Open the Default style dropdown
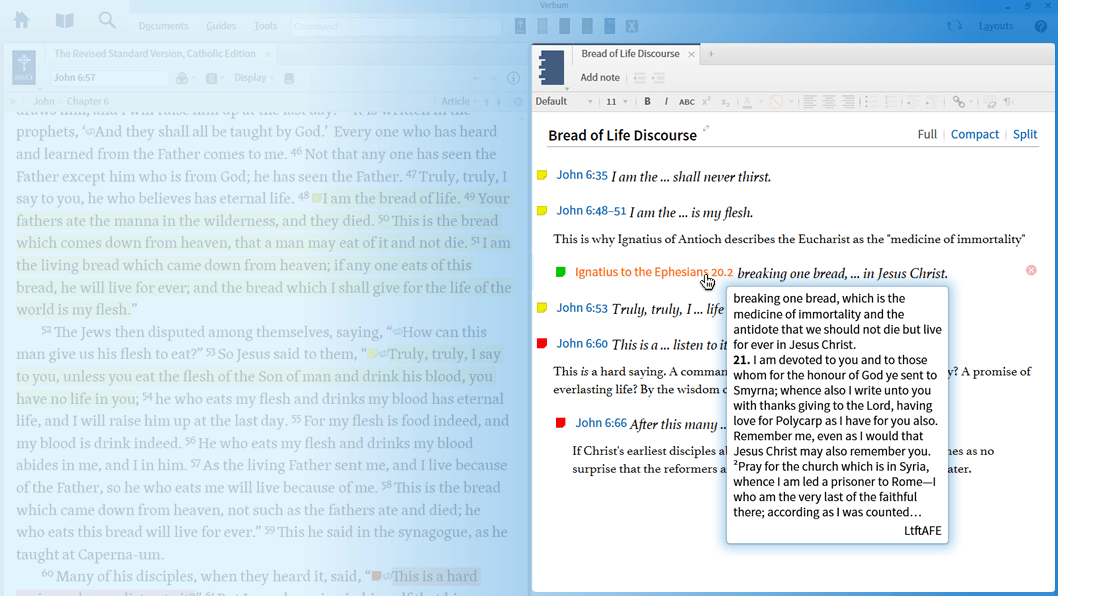Image resolution: width=1112 pixels, height=596 pixels. [564, 101]
